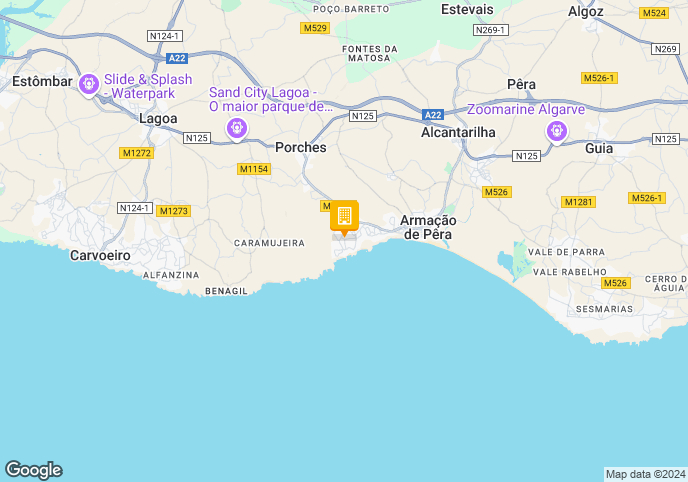Click the A22 shield near Alcantarilha

point(433,115)
